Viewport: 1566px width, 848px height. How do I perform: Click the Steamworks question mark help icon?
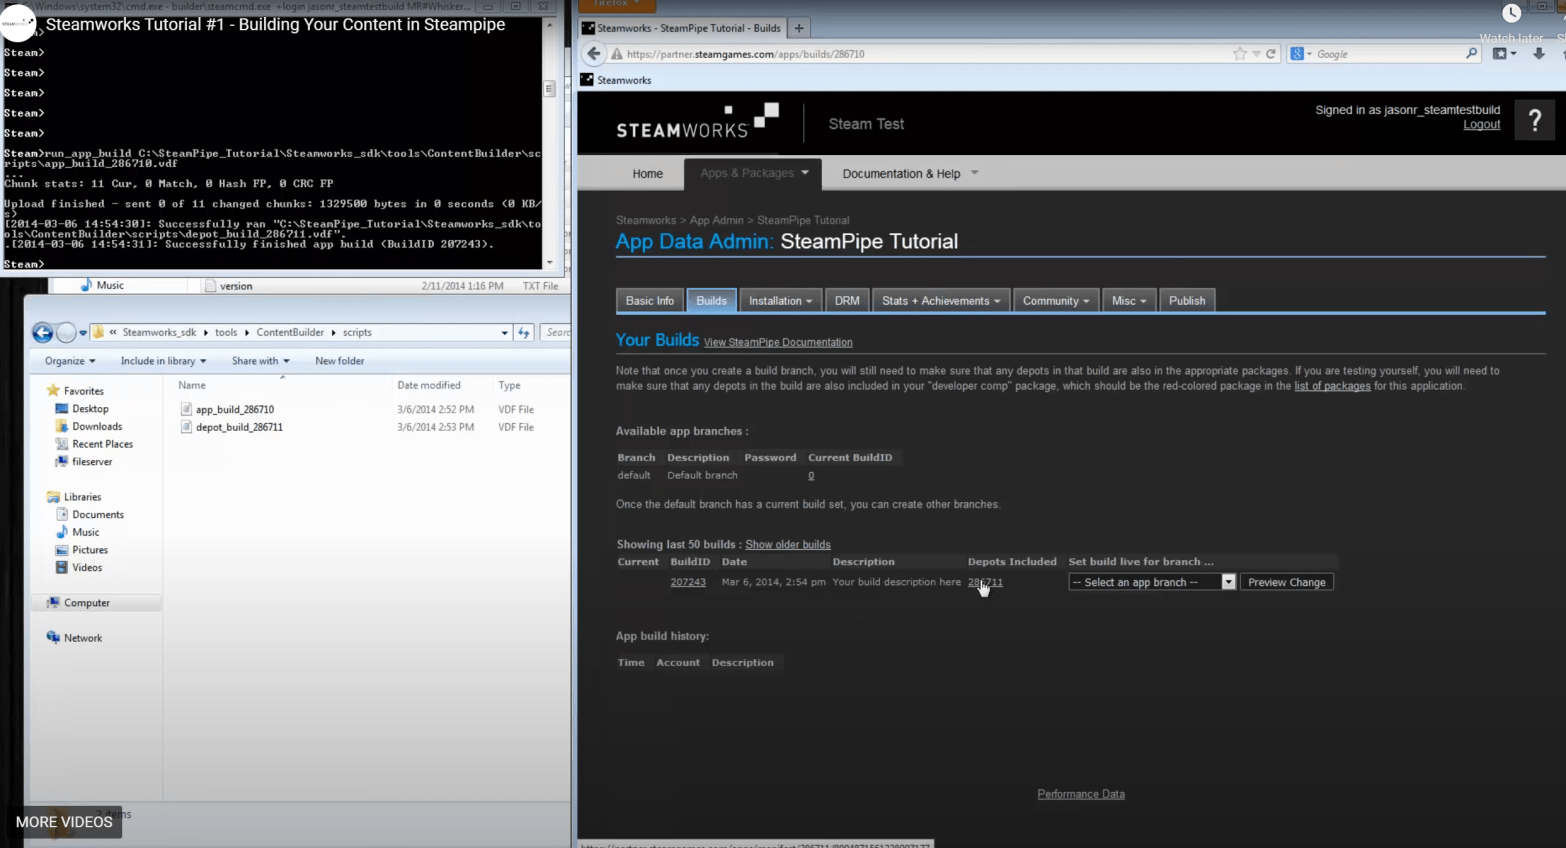coord(1534,122)
